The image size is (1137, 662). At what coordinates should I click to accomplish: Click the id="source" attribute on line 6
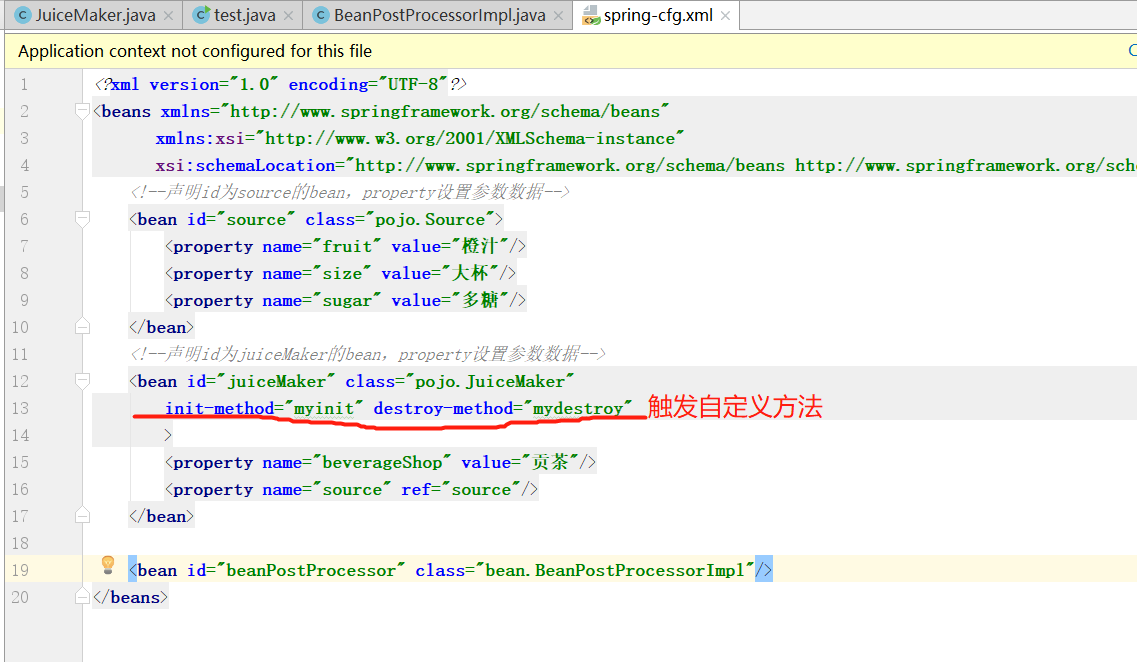[241, 219]
